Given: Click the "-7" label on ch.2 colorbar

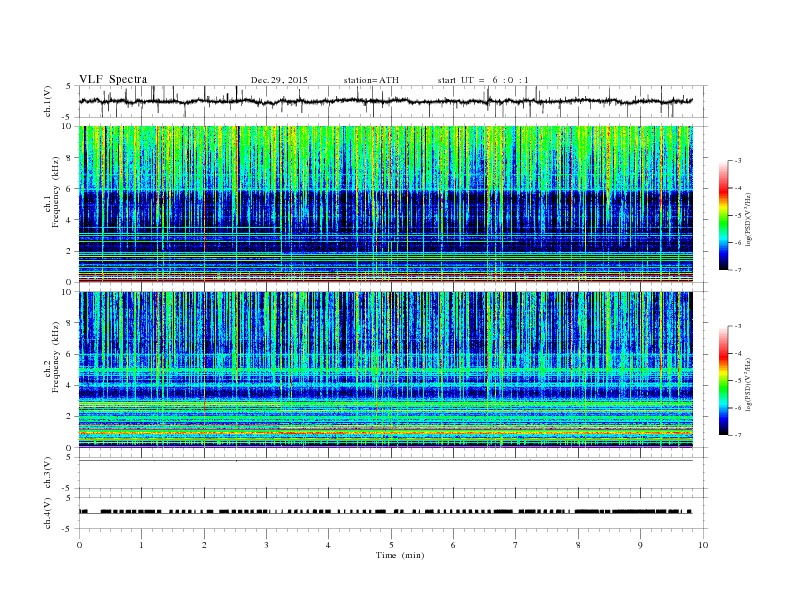Looking at the screenshot, I should [738, 435].
